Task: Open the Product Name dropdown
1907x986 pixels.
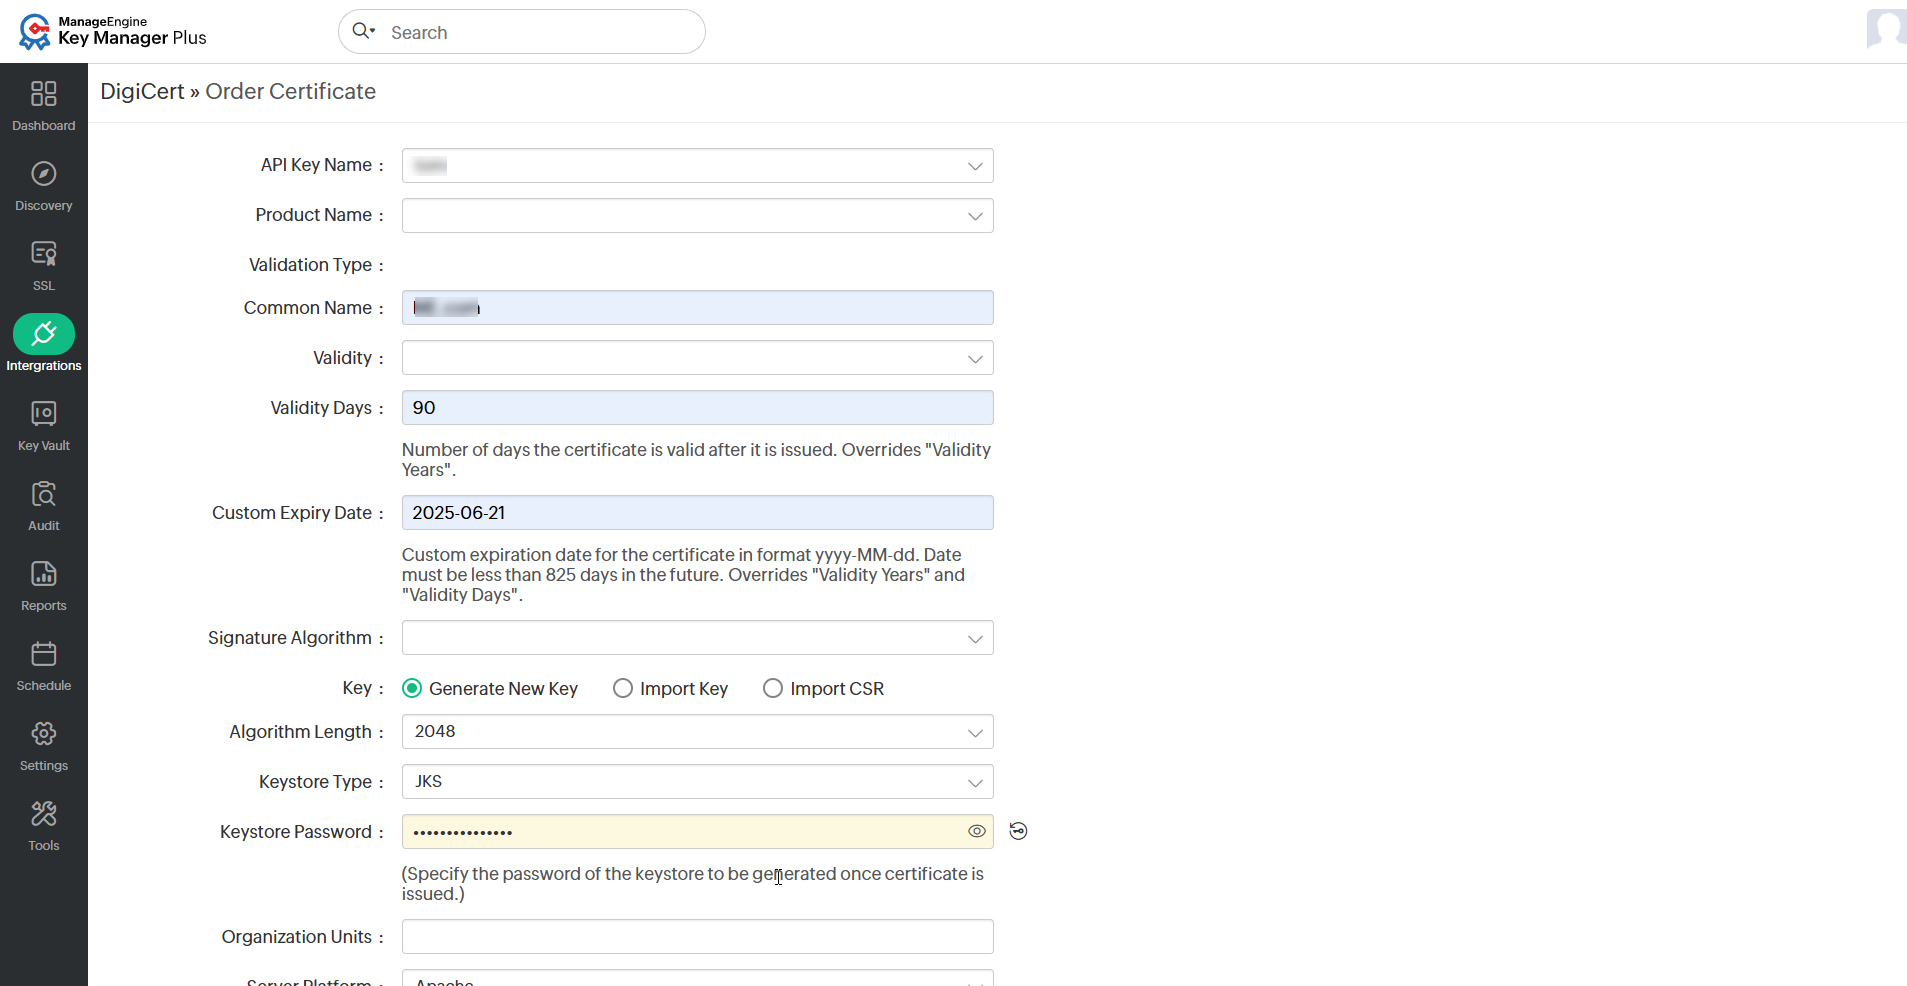Action: [x=698, y=216]
